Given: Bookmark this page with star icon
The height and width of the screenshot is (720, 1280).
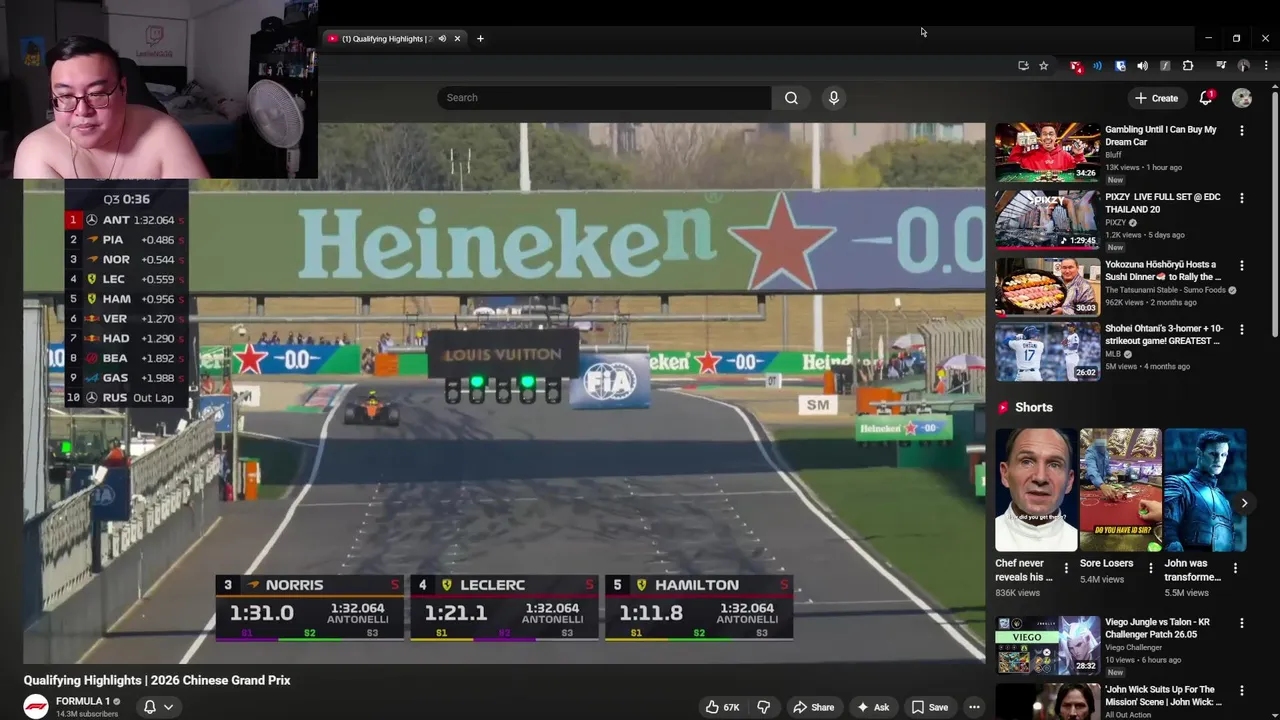Looking at the screenshot, I should coord(1044,66).
